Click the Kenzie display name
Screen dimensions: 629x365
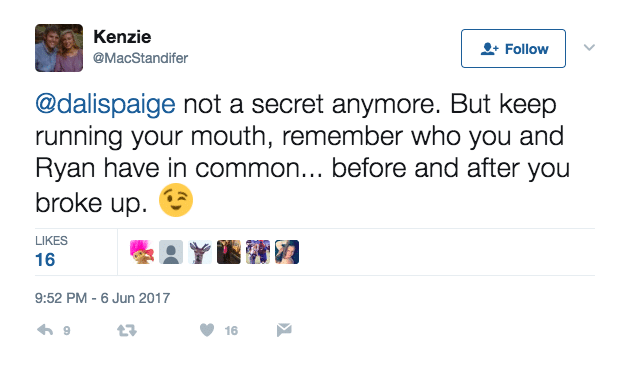[122, 37]
